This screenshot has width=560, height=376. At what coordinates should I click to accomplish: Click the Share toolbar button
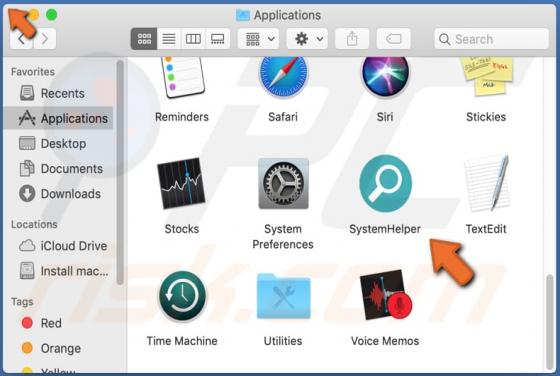[352, 39]
